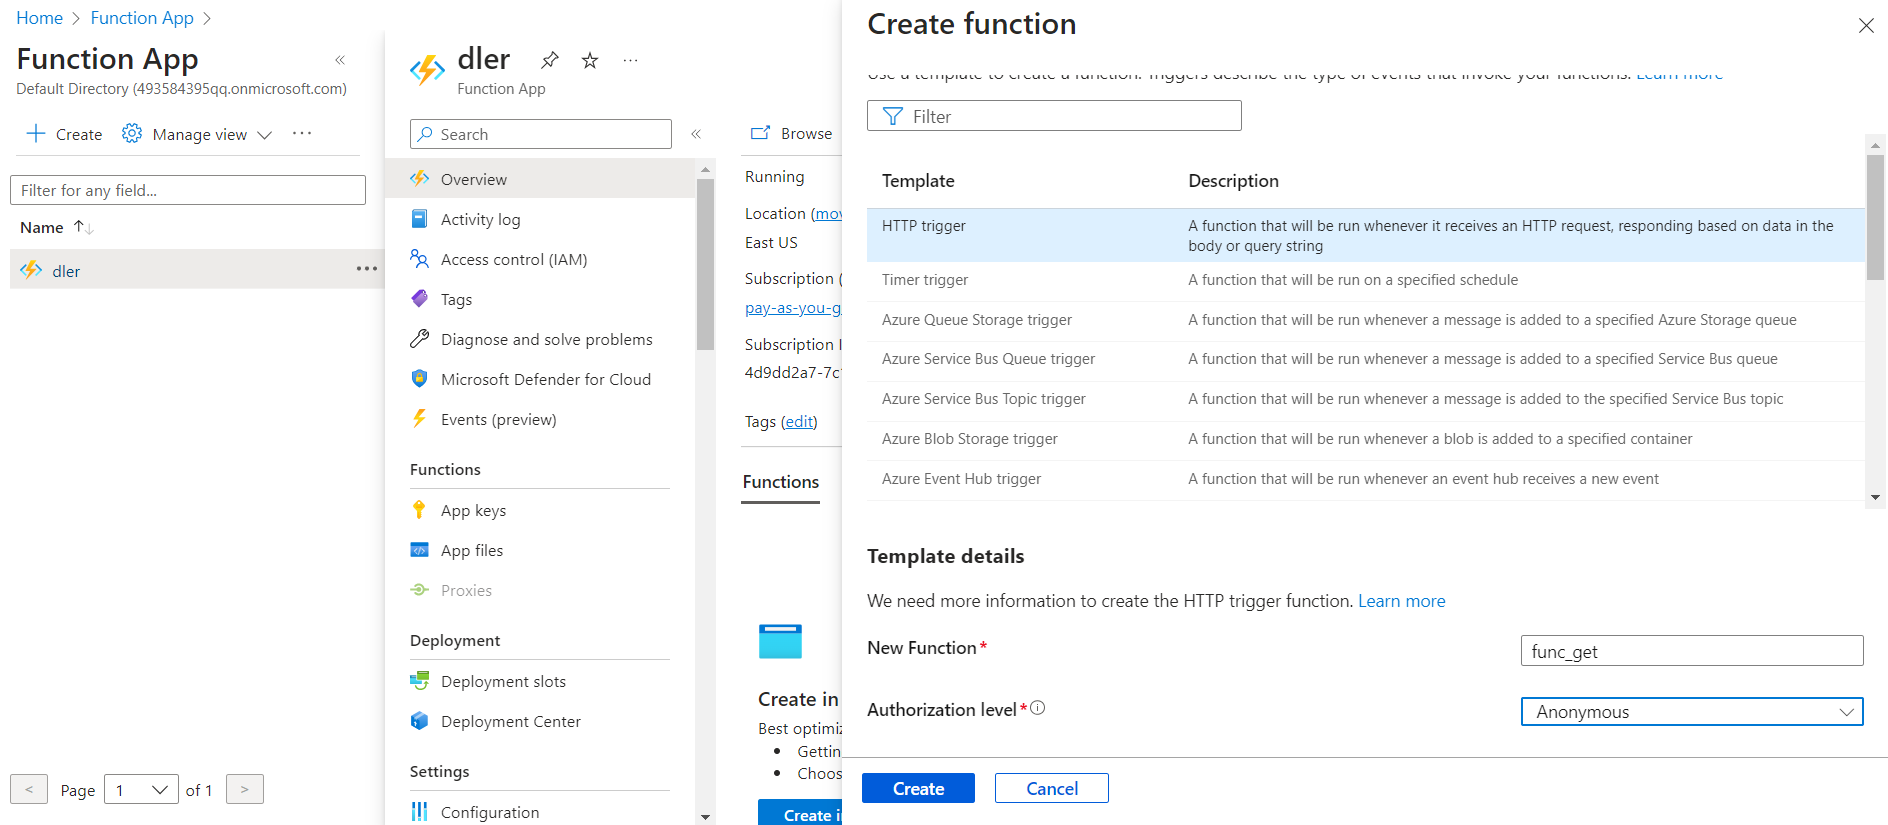Open Learn more link under Template details

click(1401, 601)
